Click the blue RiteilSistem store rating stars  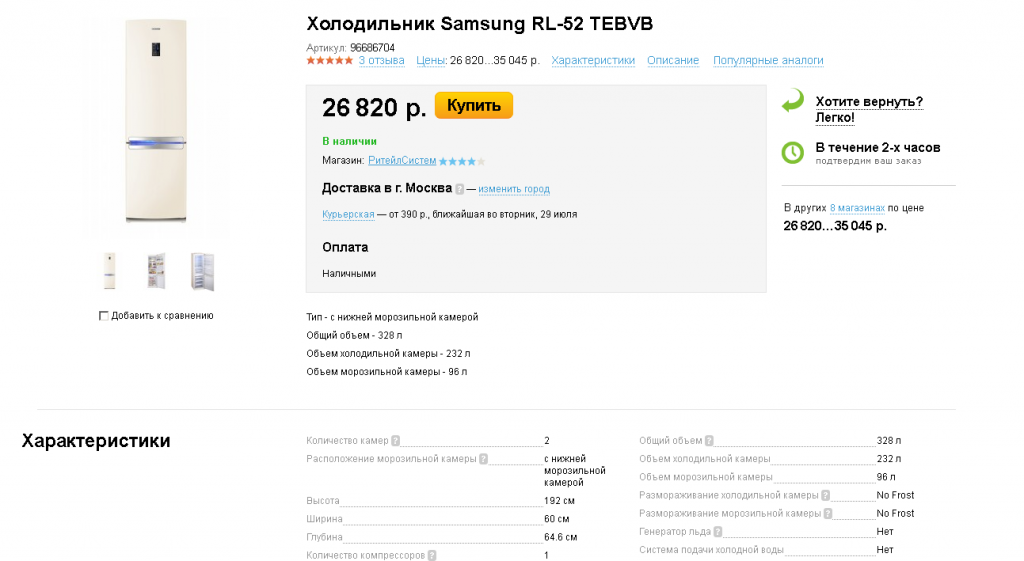tap(462, 161)
